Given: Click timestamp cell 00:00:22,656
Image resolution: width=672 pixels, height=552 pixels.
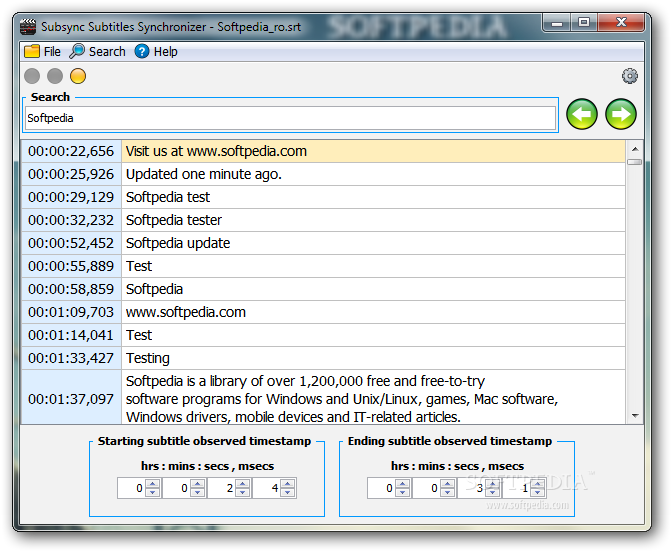Looking at the screenshot, I should click(x=71, y=151).
